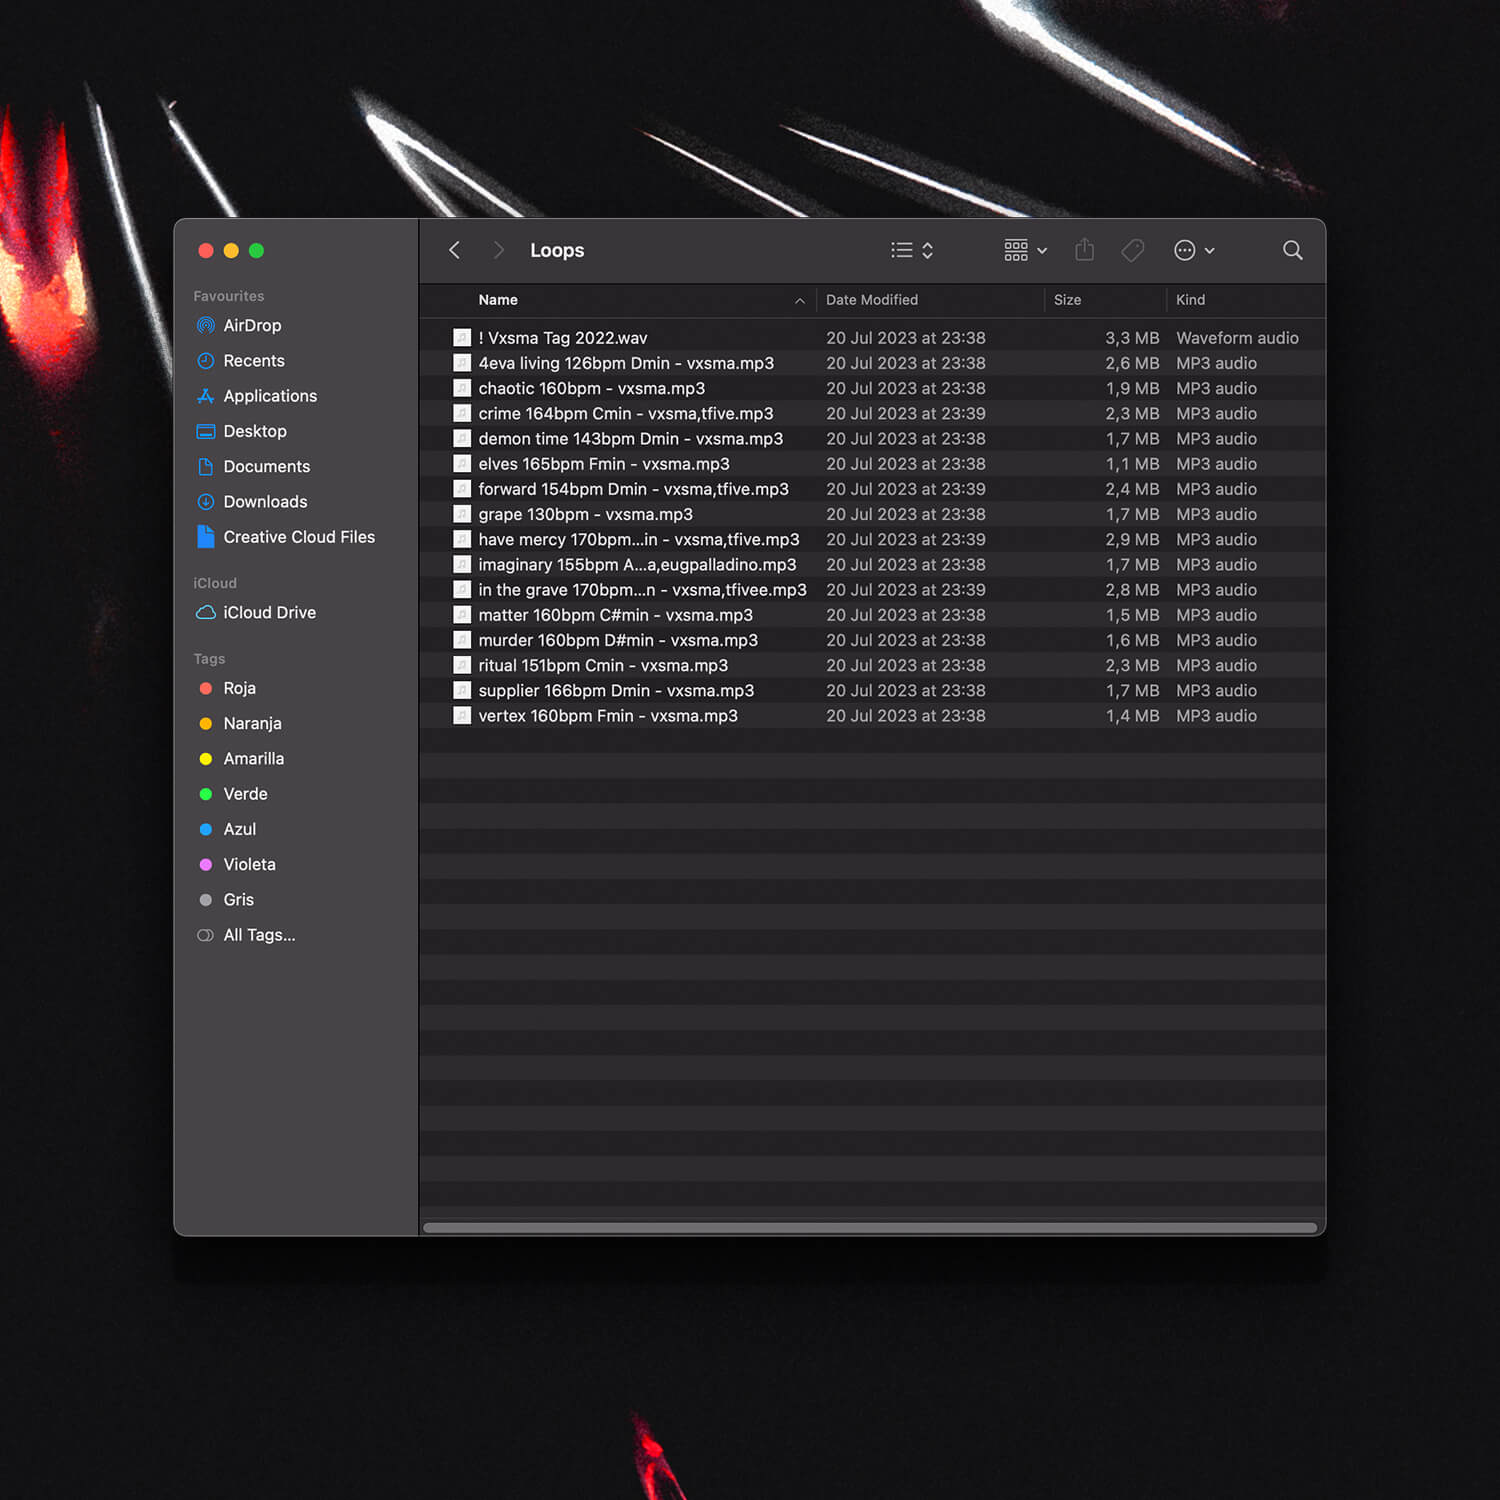
Task: Click the '3,3 MB' size cell
Action: click(1132, 338)
